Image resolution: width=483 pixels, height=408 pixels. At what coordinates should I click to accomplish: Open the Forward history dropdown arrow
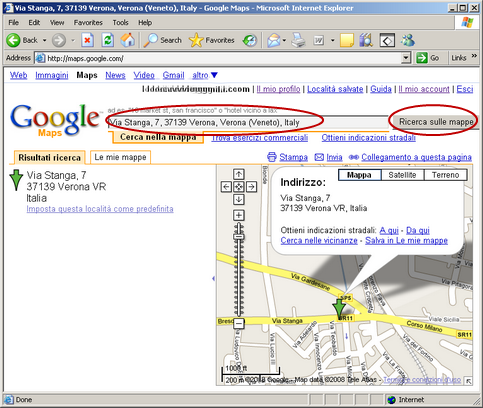pos(73,41)
